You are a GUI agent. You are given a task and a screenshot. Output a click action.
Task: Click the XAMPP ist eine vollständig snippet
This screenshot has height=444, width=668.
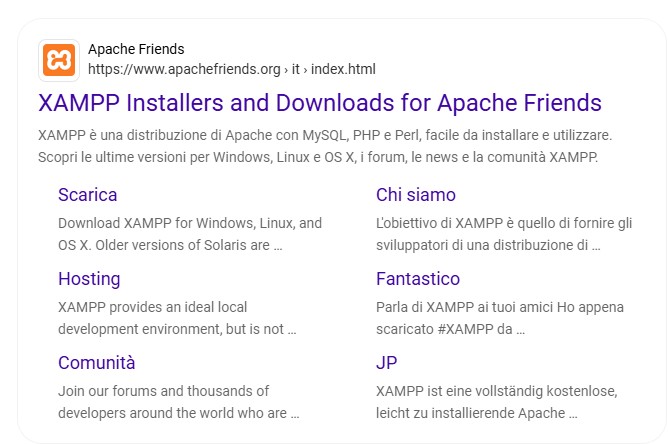tap(496, 402)
